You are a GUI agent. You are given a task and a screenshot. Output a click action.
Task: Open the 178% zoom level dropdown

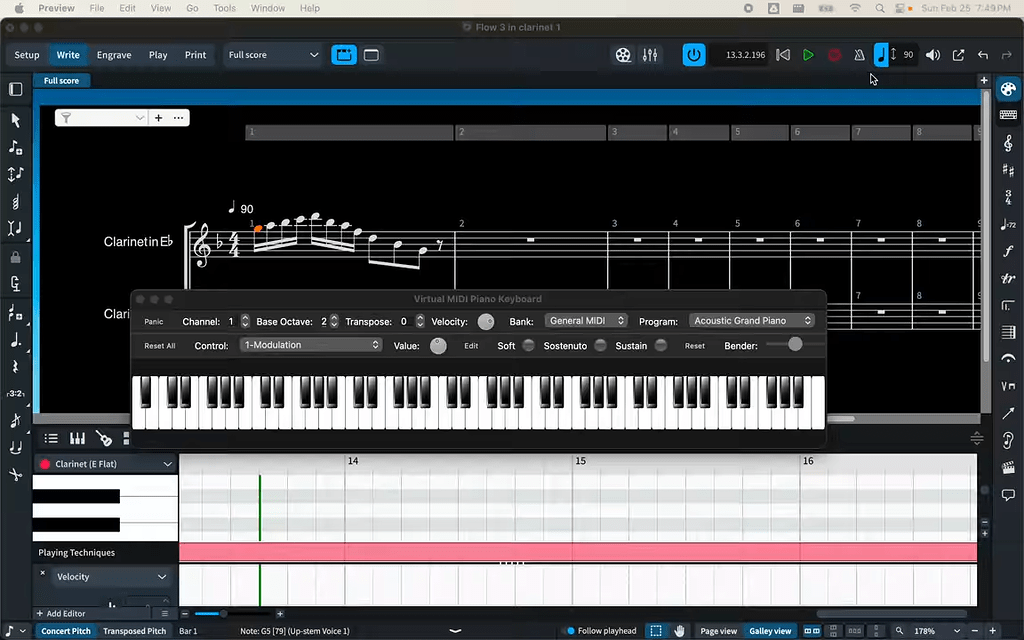(x=936, y=631)
